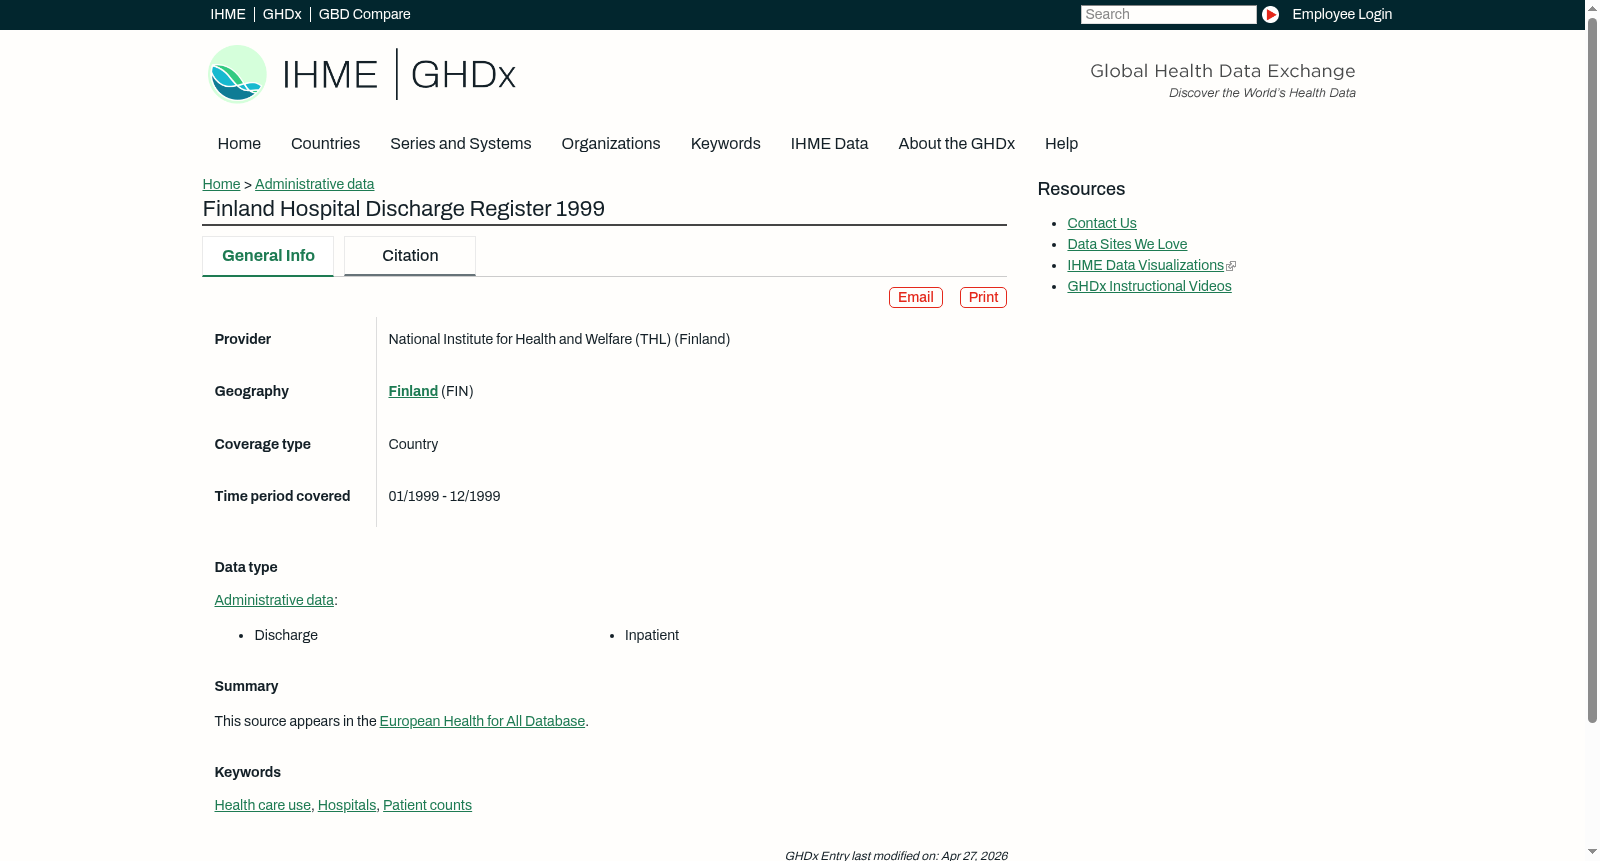The image size is (1600, 861).
Task: Open the Data Sites We Love link
Action: coord(1127,244)
